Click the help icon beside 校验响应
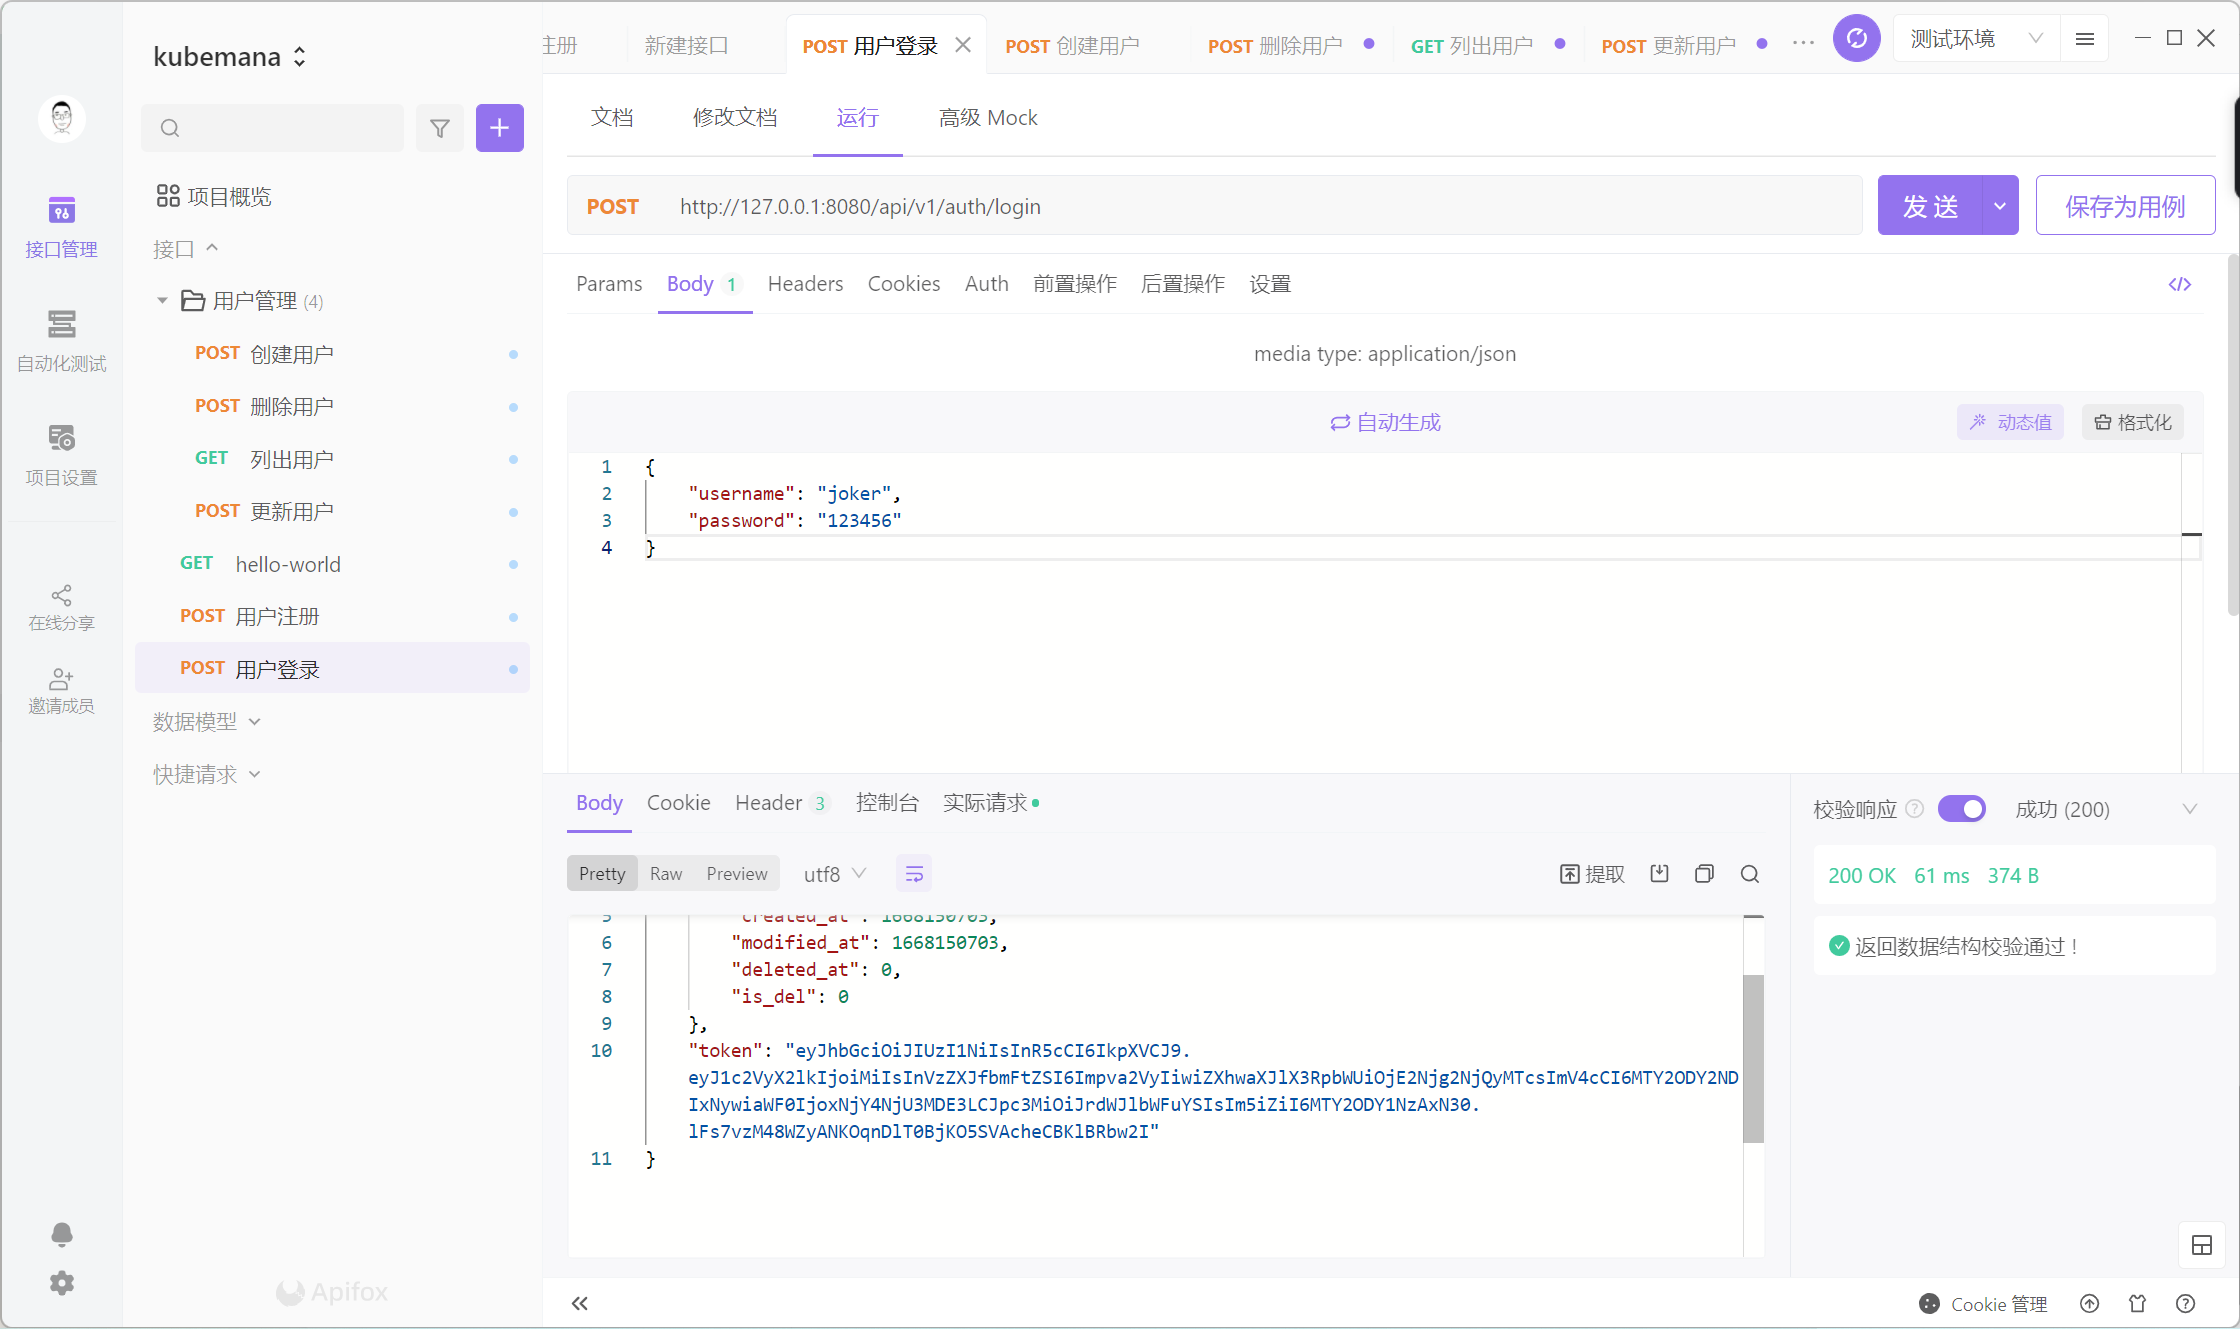This screenshot has height=1329, width=2240. click(x=1915, y=809)
